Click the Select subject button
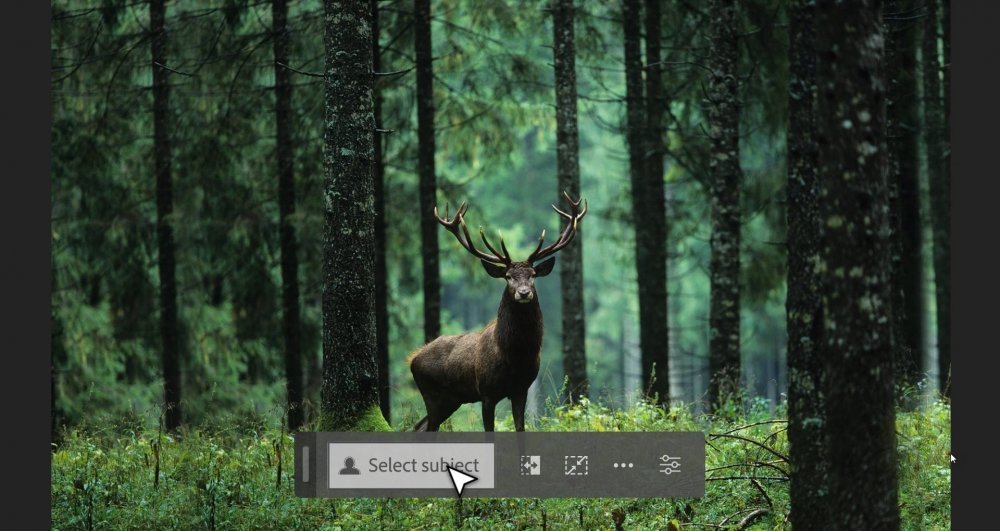Viewport: 1000px width, 531px height. (411, 465)
